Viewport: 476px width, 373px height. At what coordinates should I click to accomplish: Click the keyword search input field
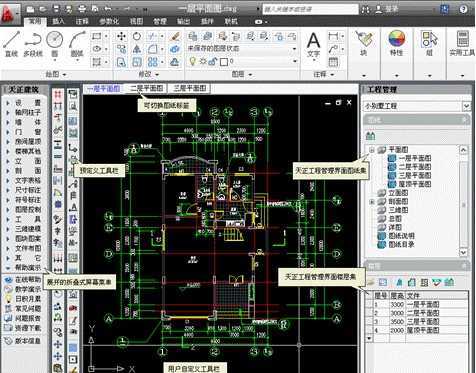(x=310, y=9)
